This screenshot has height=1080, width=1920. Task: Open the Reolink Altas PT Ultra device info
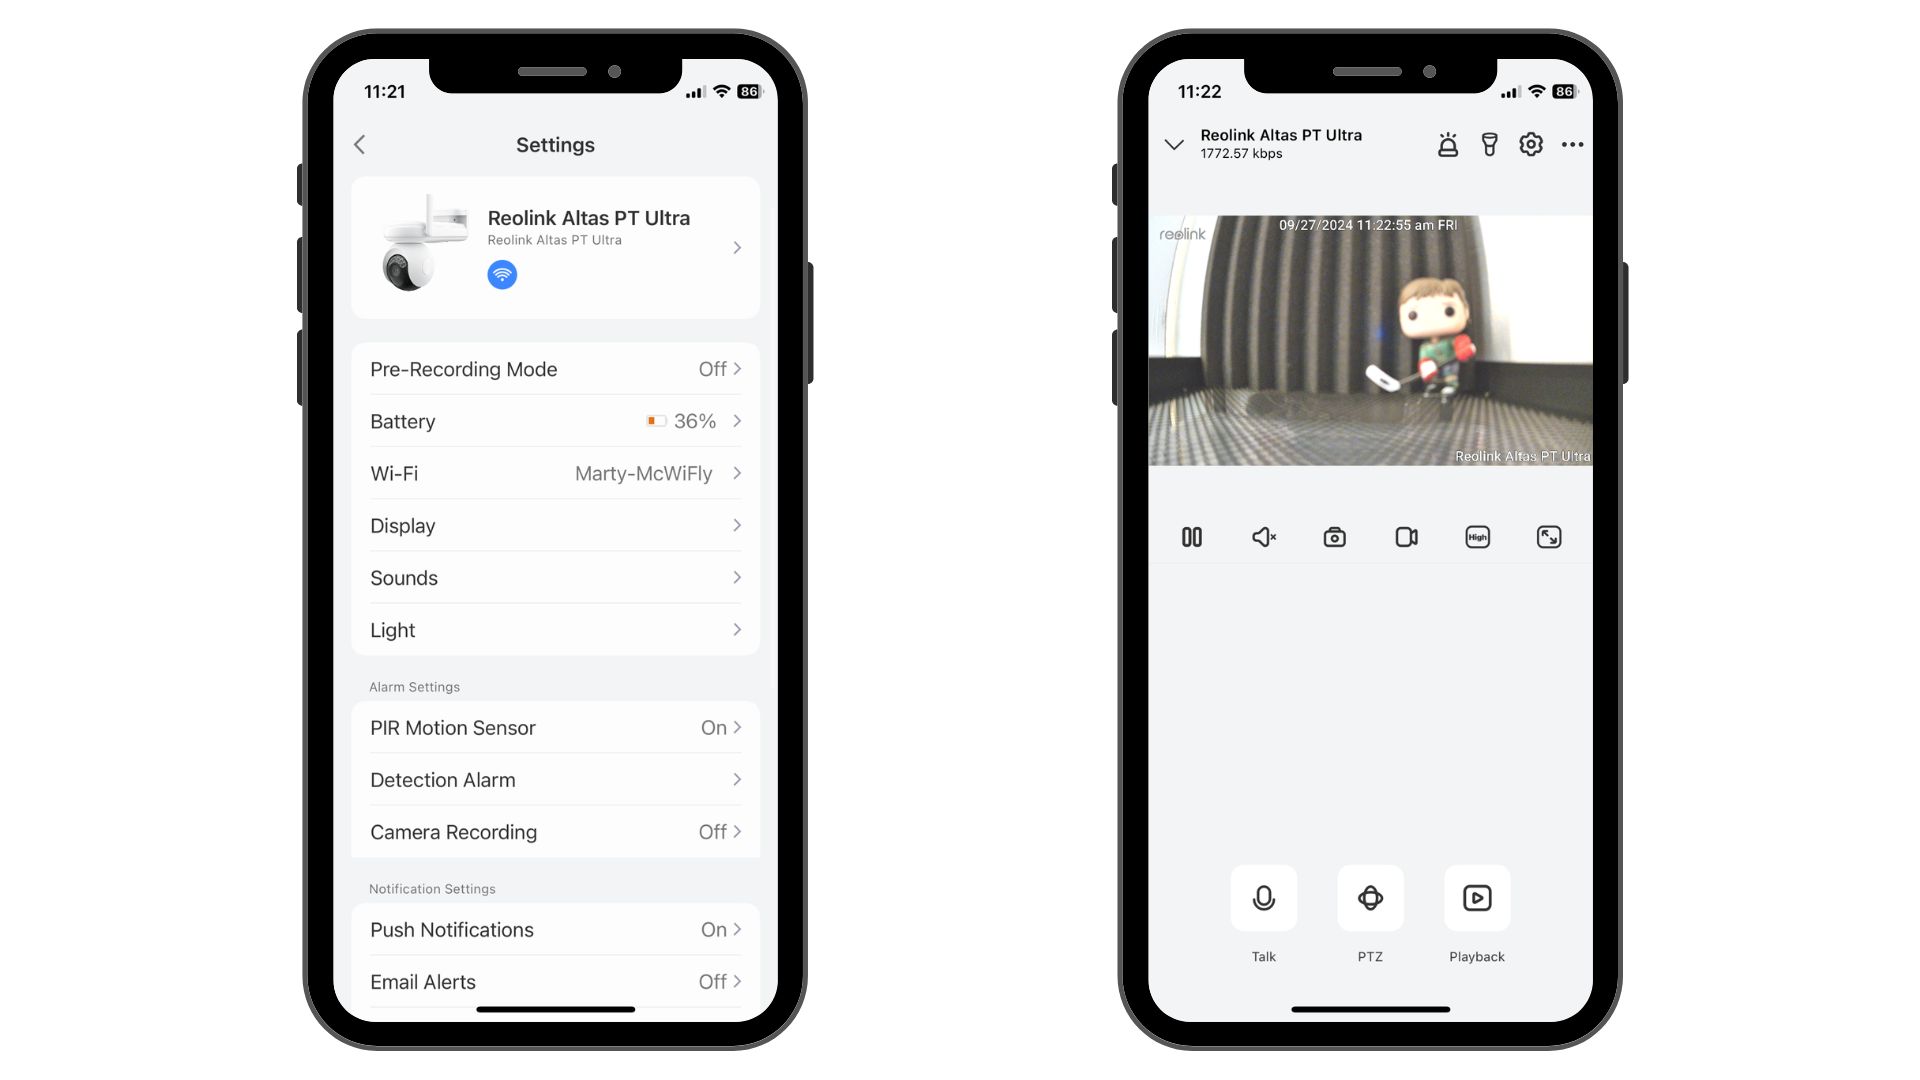click(x=554, y=247)
